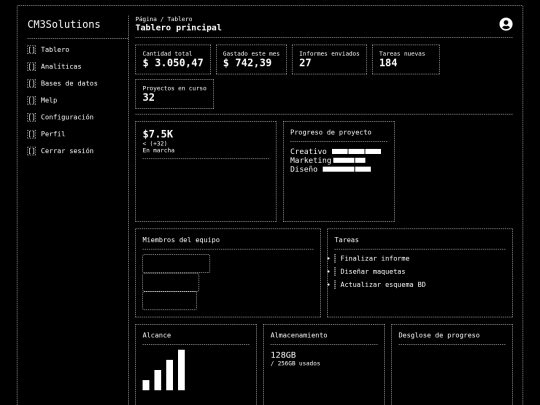Open the Help menu entry
540x405 pixels.
[x=49, y=100]
